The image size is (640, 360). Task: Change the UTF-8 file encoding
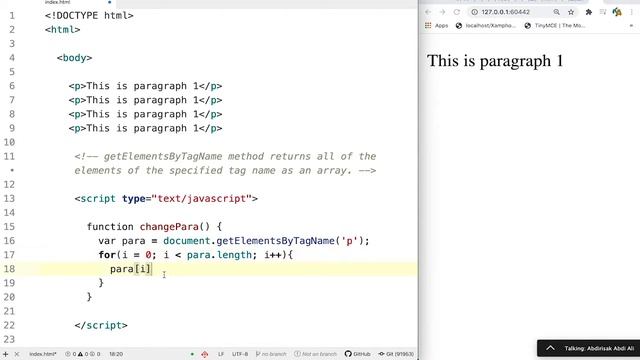(240, 354)
